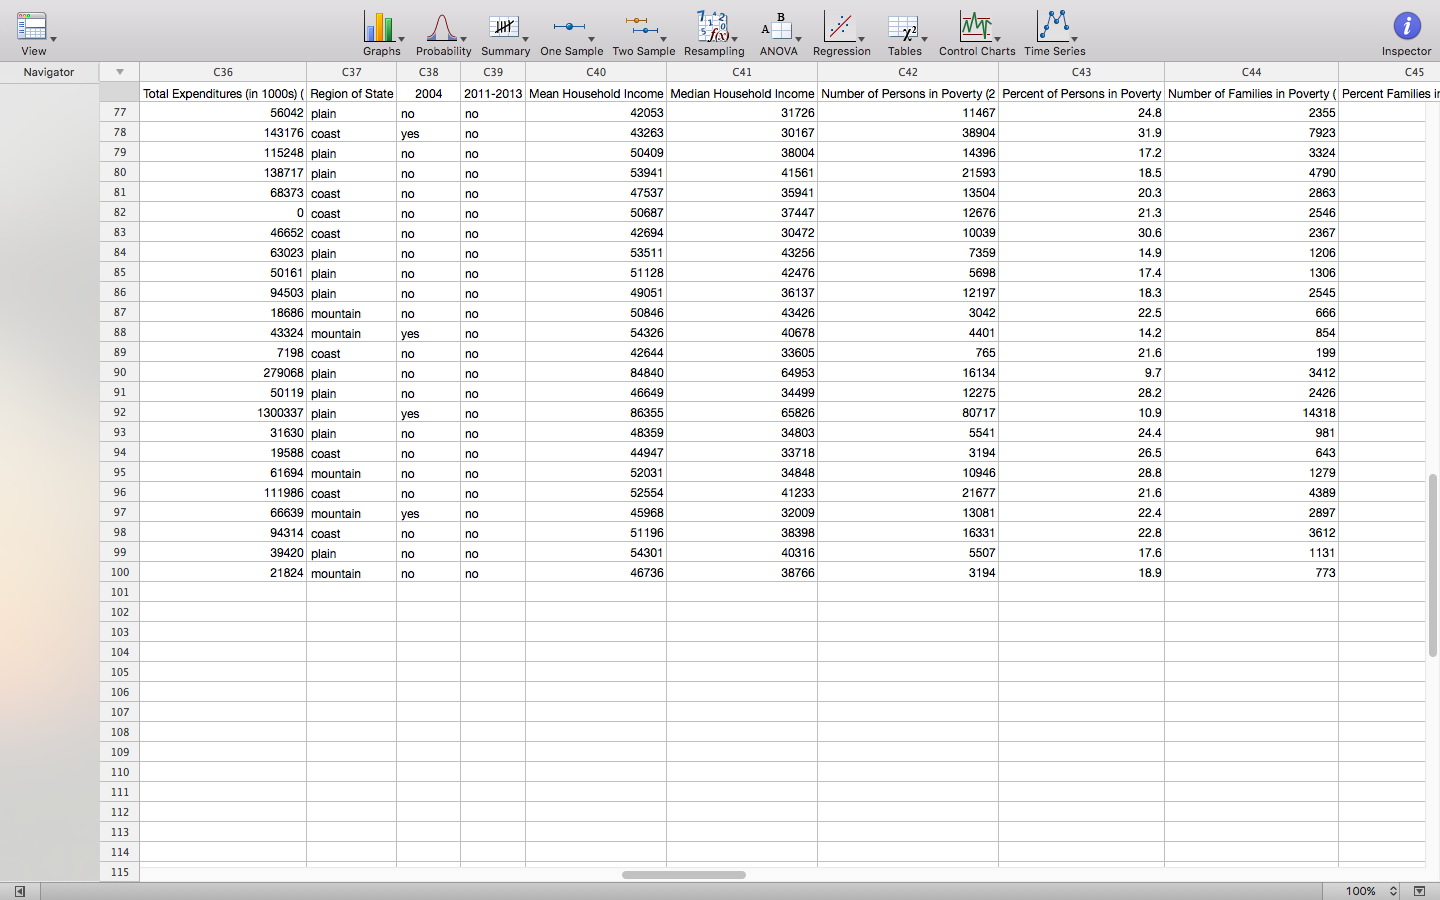Image resolution: width=1440 pixels, height=900 pixels.
Task: Click percent in poverty cell 9.7
Action: 1082,373
